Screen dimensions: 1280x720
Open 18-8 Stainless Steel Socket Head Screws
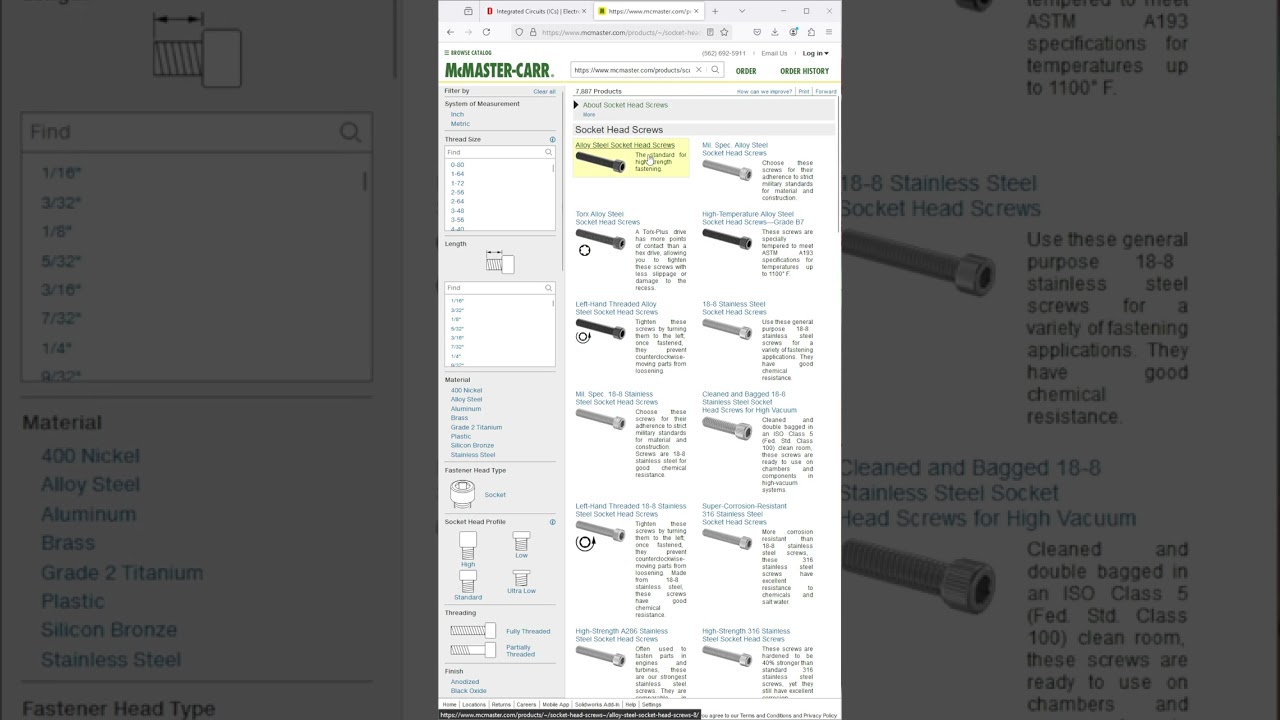point(734,308)
